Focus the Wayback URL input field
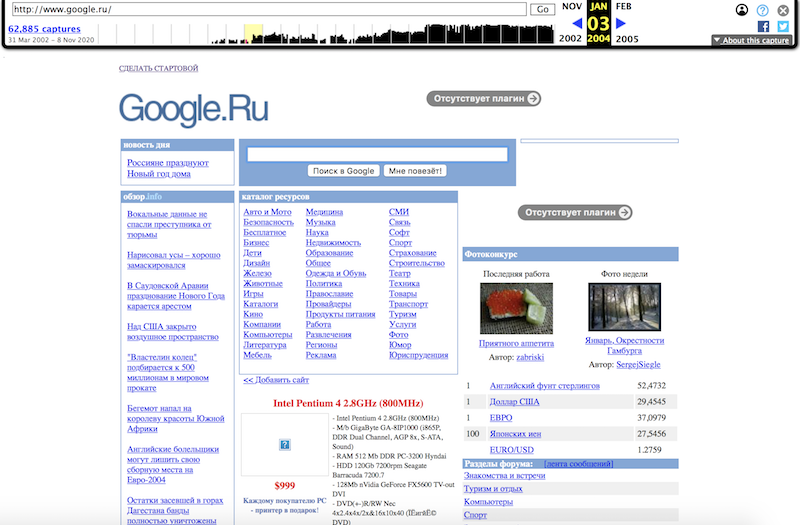This screenshot has height=525, width=800. 269,9
